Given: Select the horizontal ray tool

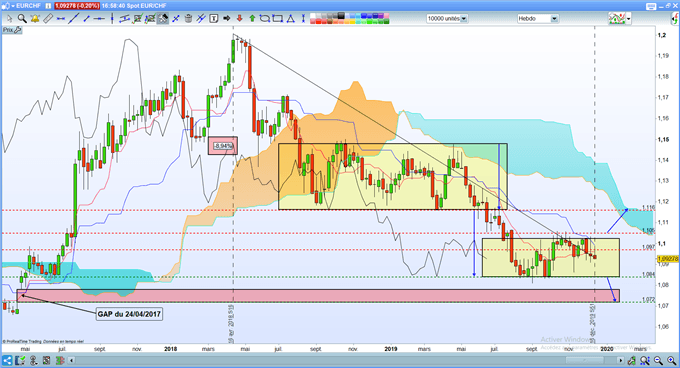Looking at the screenshot, I should (x=99, y=19).
